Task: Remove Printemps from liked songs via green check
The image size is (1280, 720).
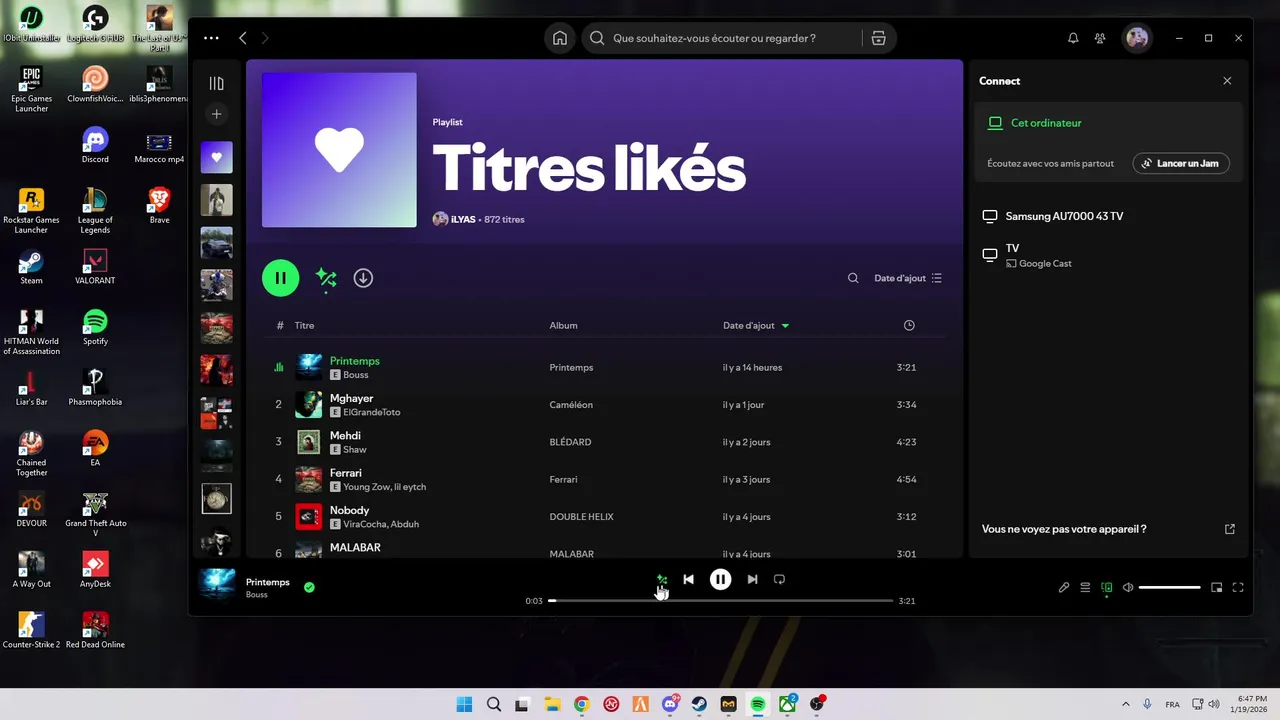Action: [309, 587]
